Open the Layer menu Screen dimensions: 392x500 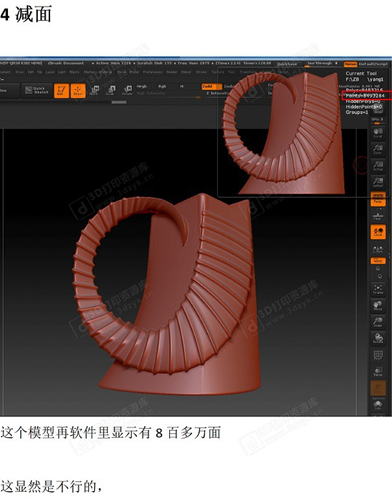tap(50, 72)
